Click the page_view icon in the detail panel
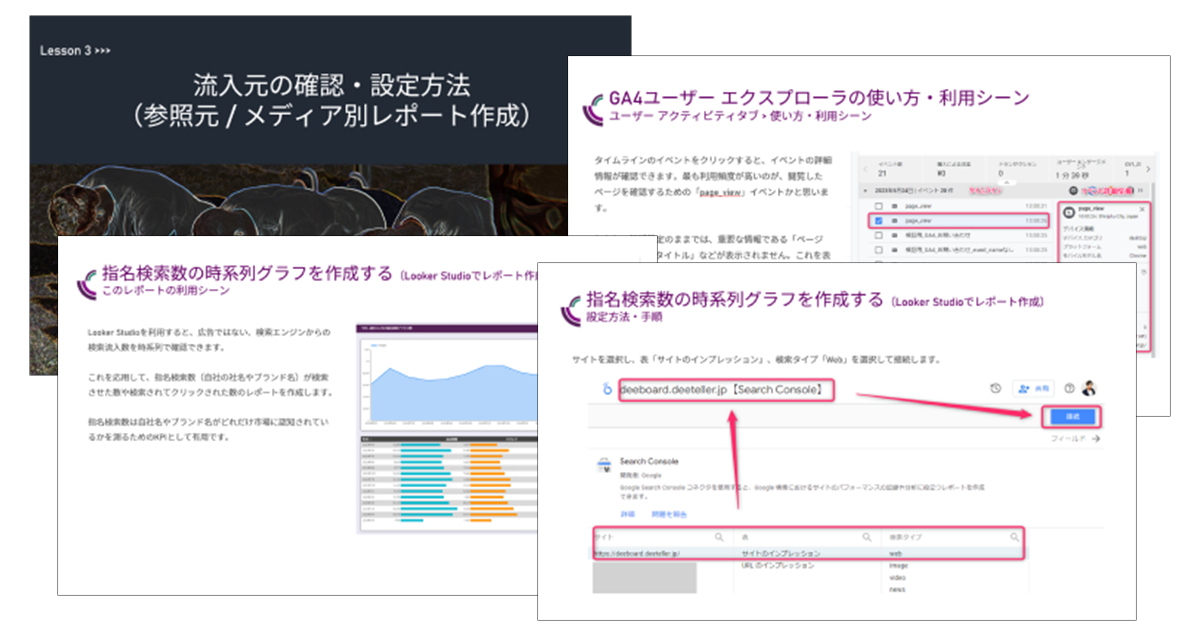 1069,212
